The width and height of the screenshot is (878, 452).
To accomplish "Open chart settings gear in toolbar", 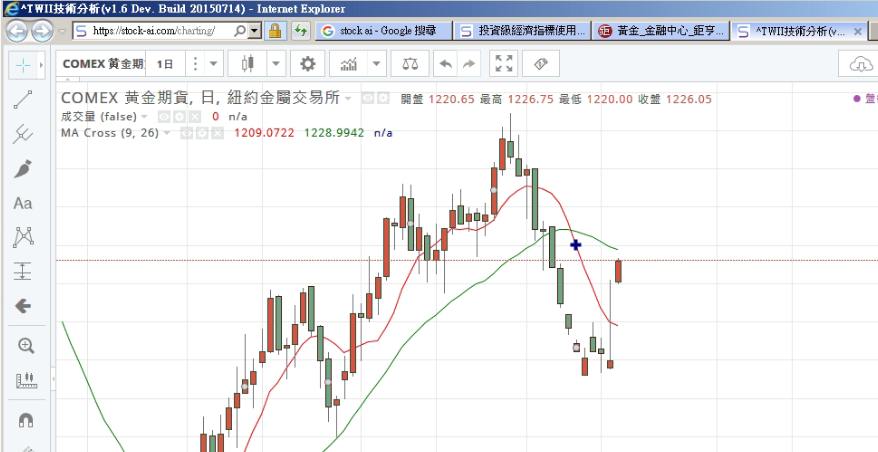I will [307, 64].
